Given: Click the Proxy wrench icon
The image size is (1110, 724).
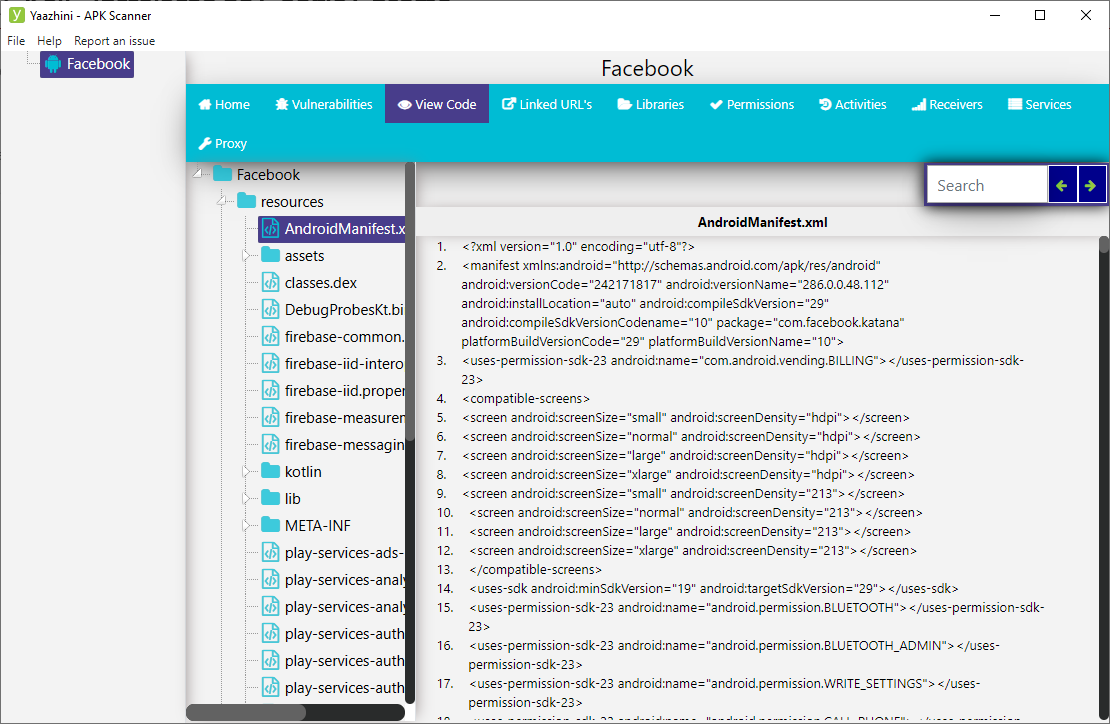Looking at the screenshot, I should click(205, 144).
